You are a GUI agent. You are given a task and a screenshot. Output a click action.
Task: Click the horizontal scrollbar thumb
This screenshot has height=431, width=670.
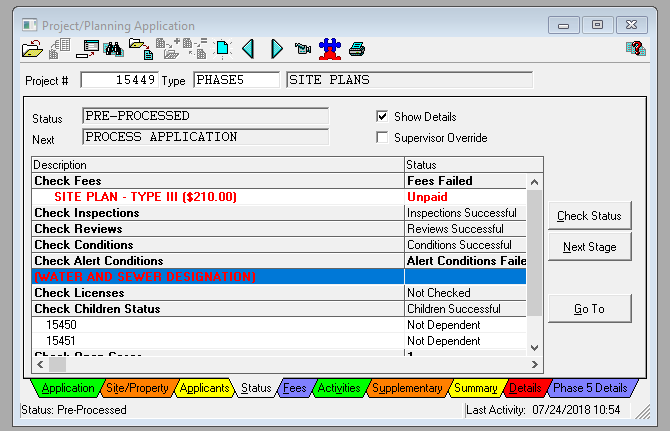(57, 364)
